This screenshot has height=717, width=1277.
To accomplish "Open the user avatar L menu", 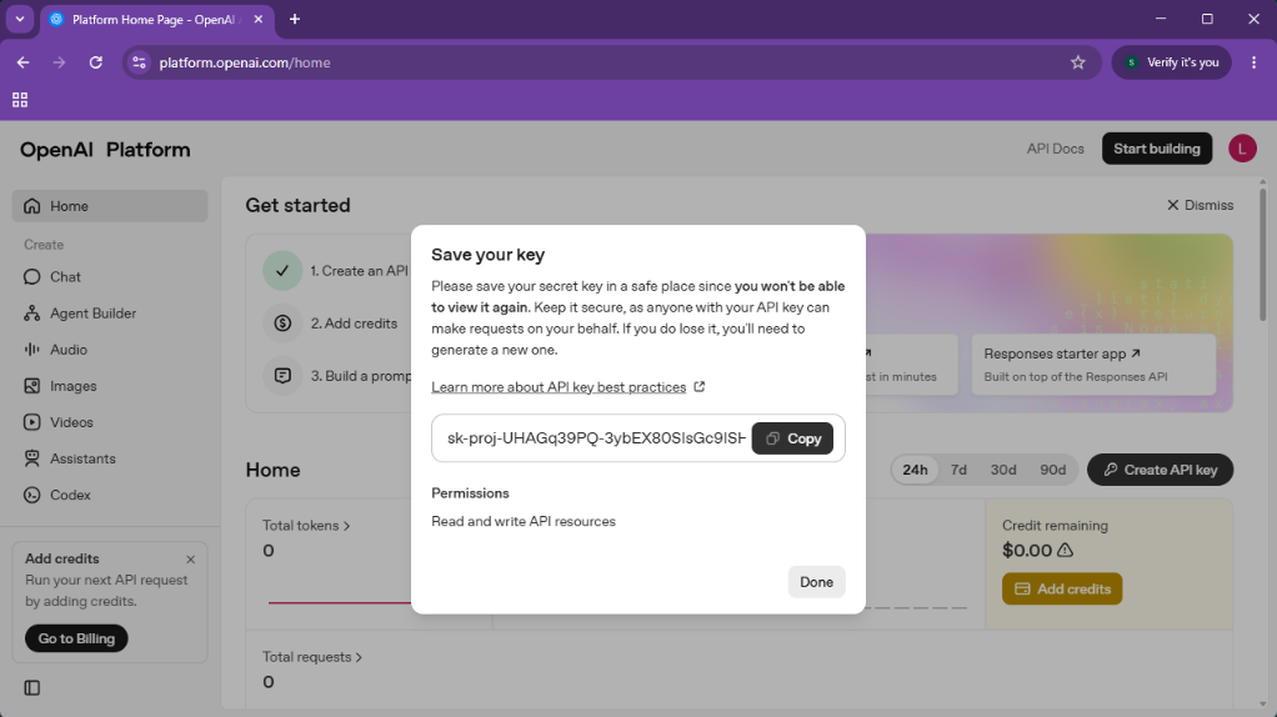I will (1242, 149).
